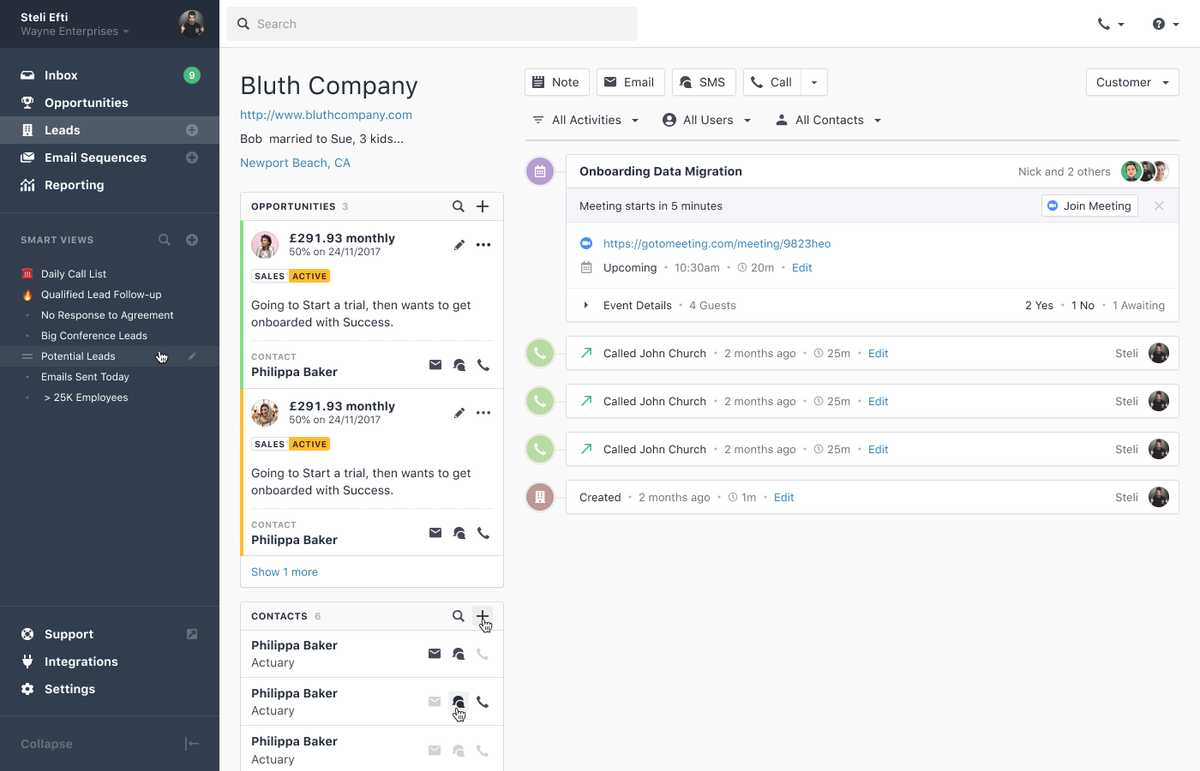The image size is (1200, 771).
Task: Create a new Smart View
Action: coord(192,240)
